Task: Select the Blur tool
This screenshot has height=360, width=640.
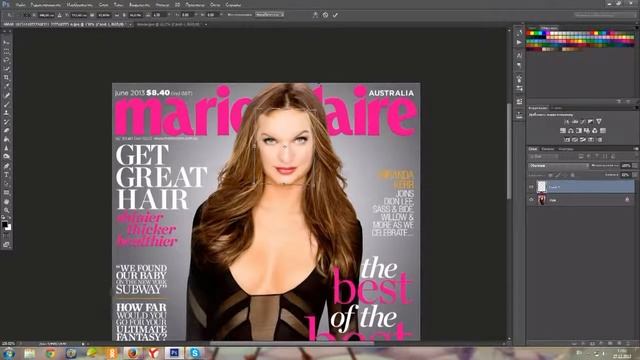Action: [6, 148]
